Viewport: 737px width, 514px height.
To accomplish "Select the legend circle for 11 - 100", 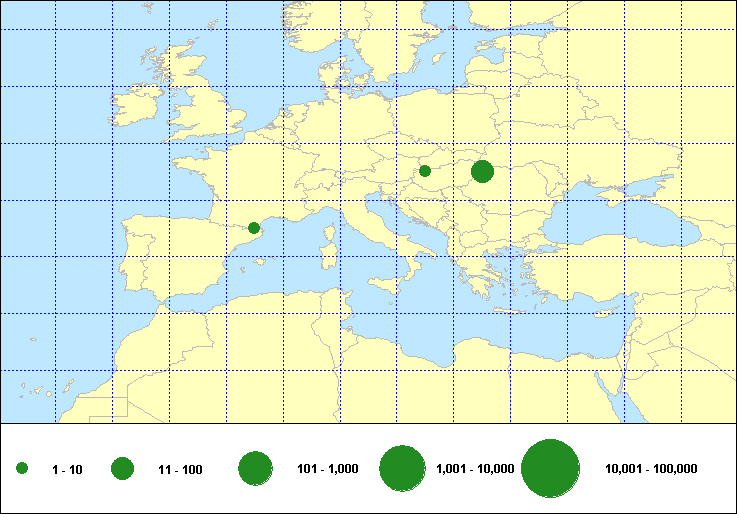I will click(123, 469).
